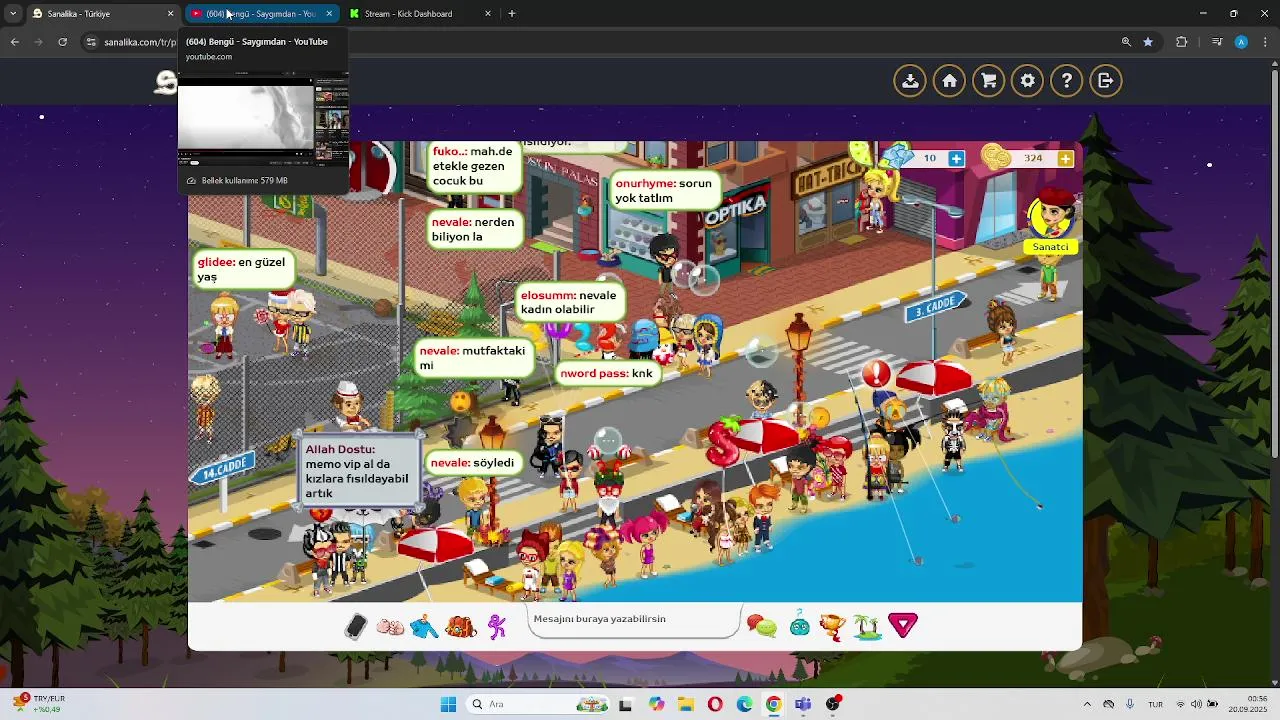The height and width of the screenshot is (720, 1280).
Task: Click onurhyme 'sorun yok tatlım' bubble
Action: point(664,191)
